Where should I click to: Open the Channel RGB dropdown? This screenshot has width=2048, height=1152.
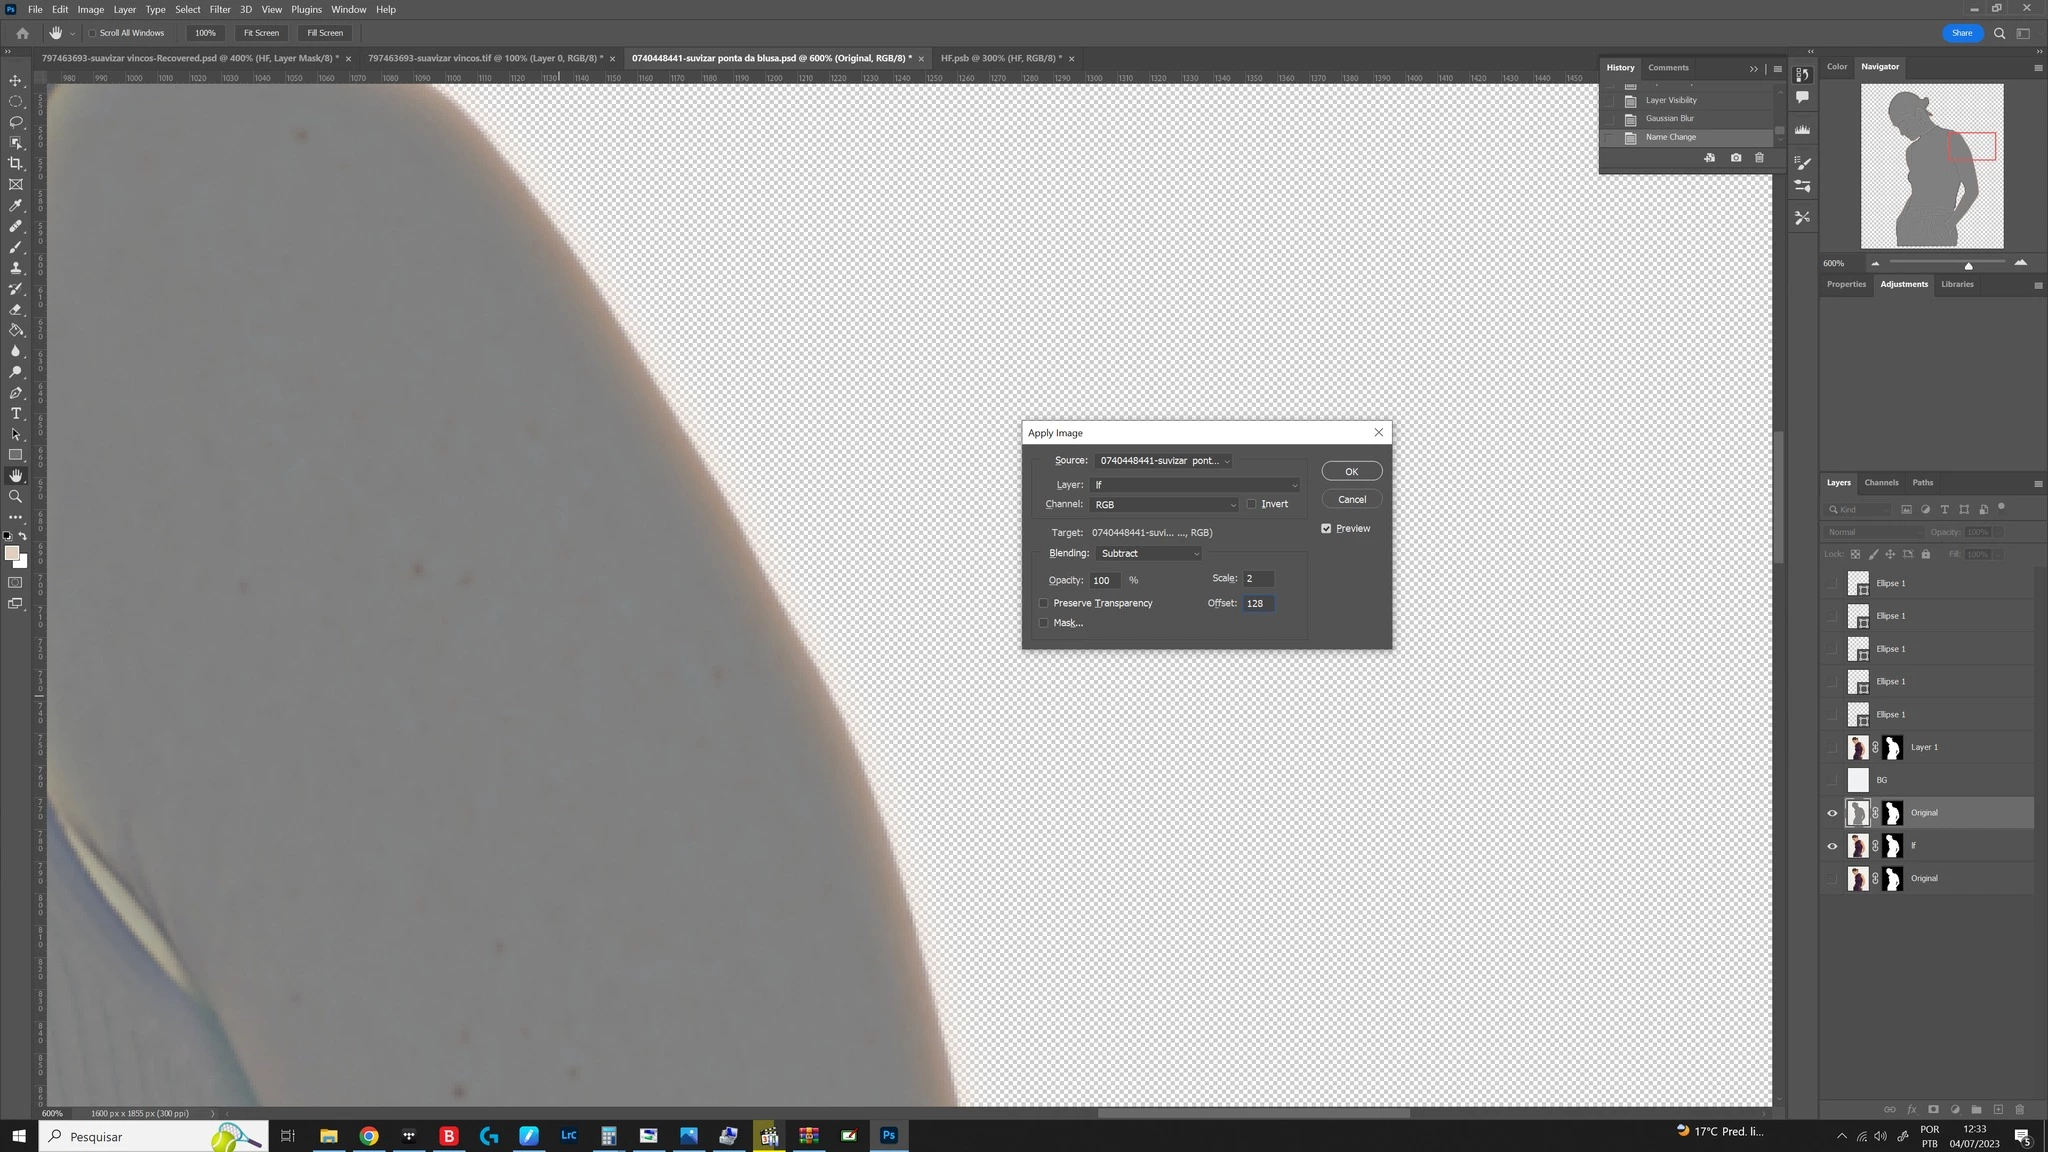[1165, 505]
